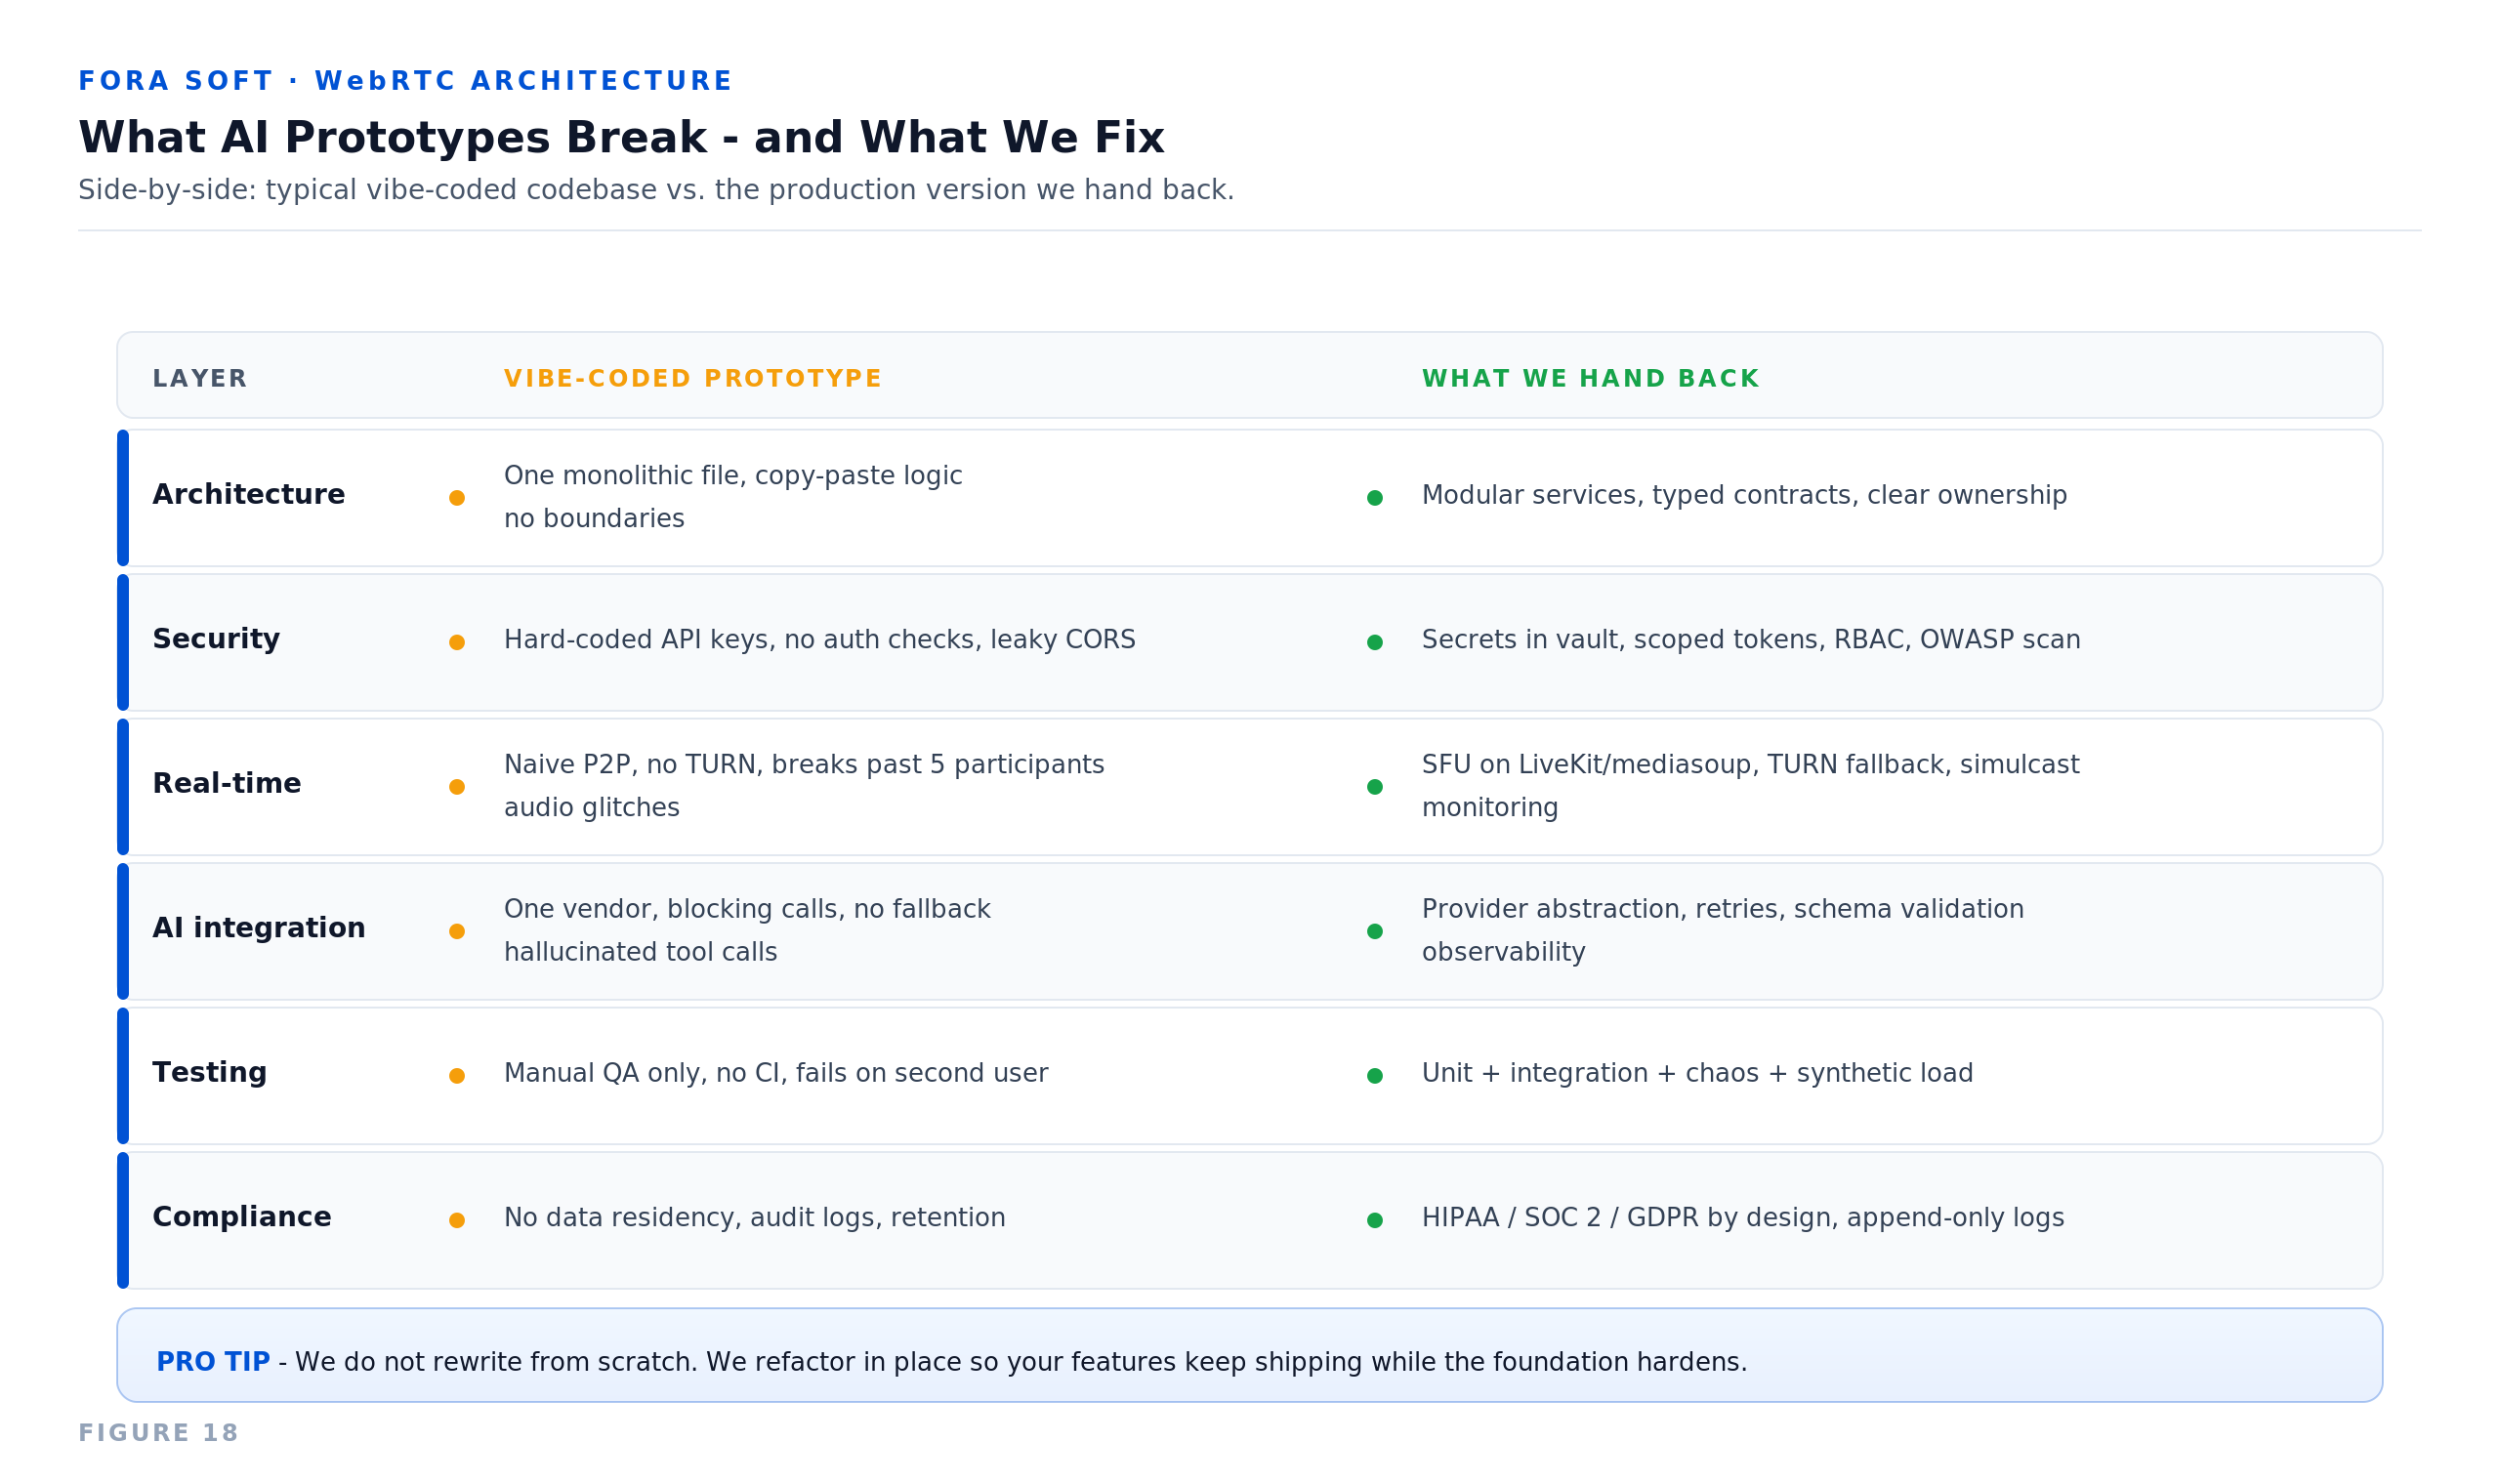Screen dimensions: 2500x1484
Task: Click the green dot in the AI integration row
Action: (1375, 931)
